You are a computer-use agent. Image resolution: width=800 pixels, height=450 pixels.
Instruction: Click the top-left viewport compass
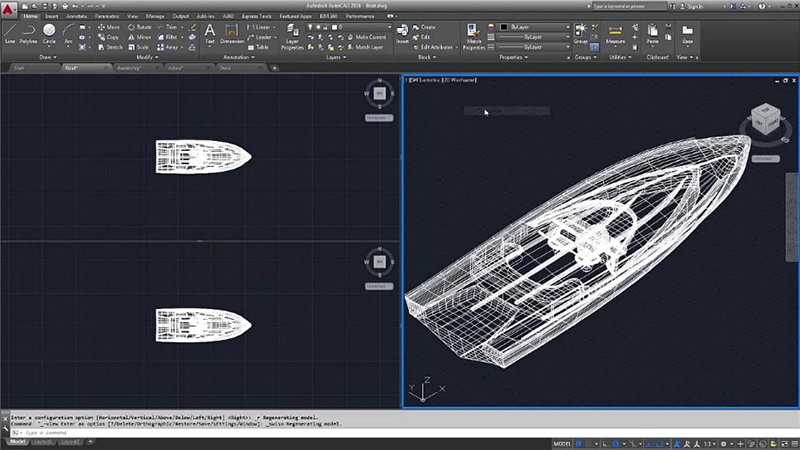(380, 93)
